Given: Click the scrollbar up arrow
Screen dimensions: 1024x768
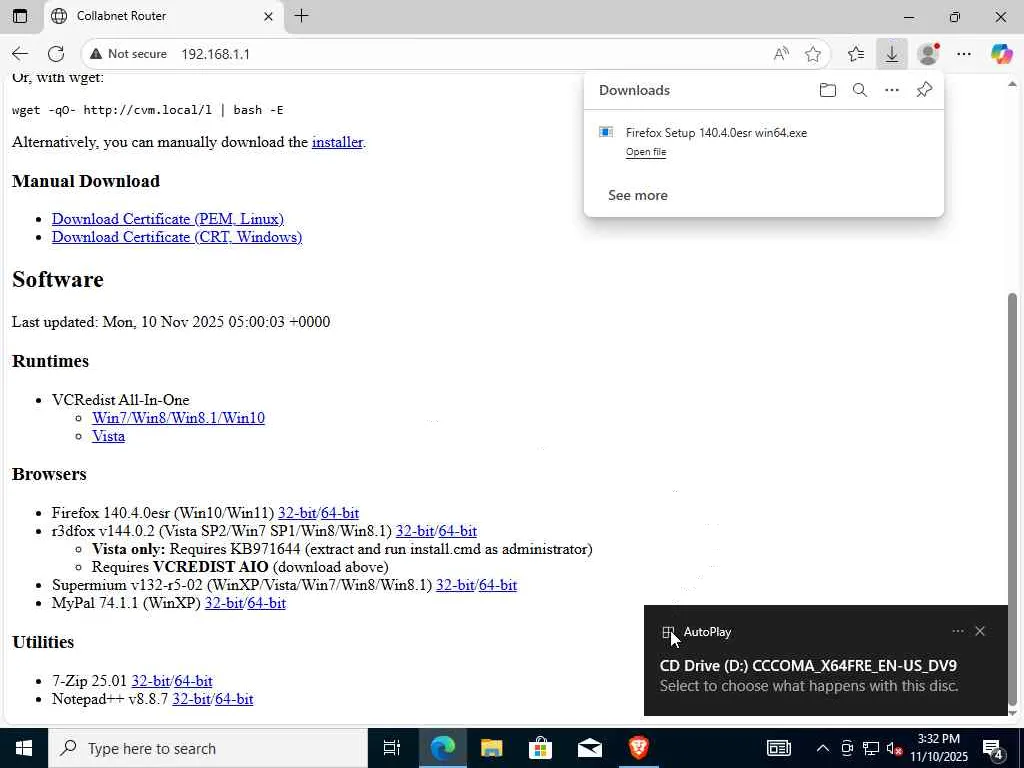Looking at the screenshot, I should click(1012, 84).
